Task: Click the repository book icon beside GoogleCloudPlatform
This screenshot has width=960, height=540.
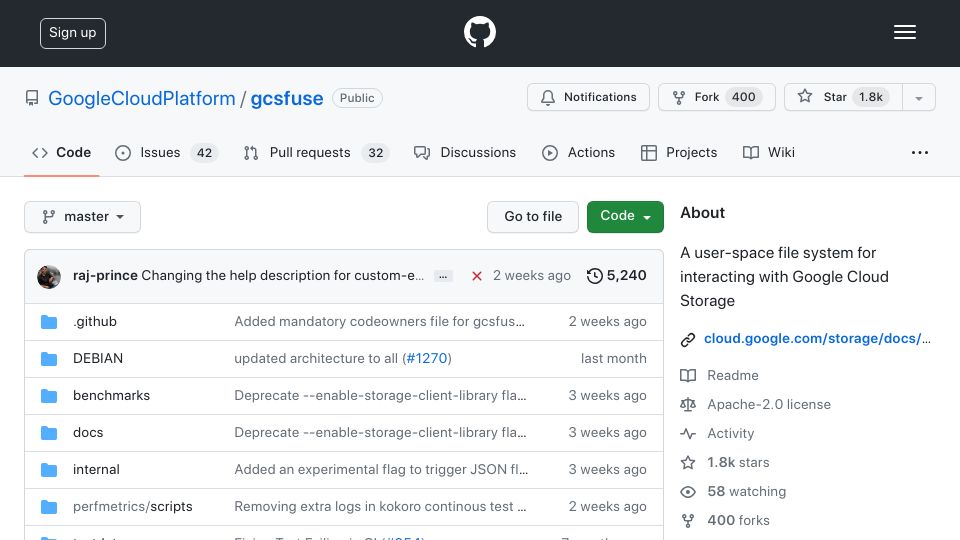Action: [32, 98]
